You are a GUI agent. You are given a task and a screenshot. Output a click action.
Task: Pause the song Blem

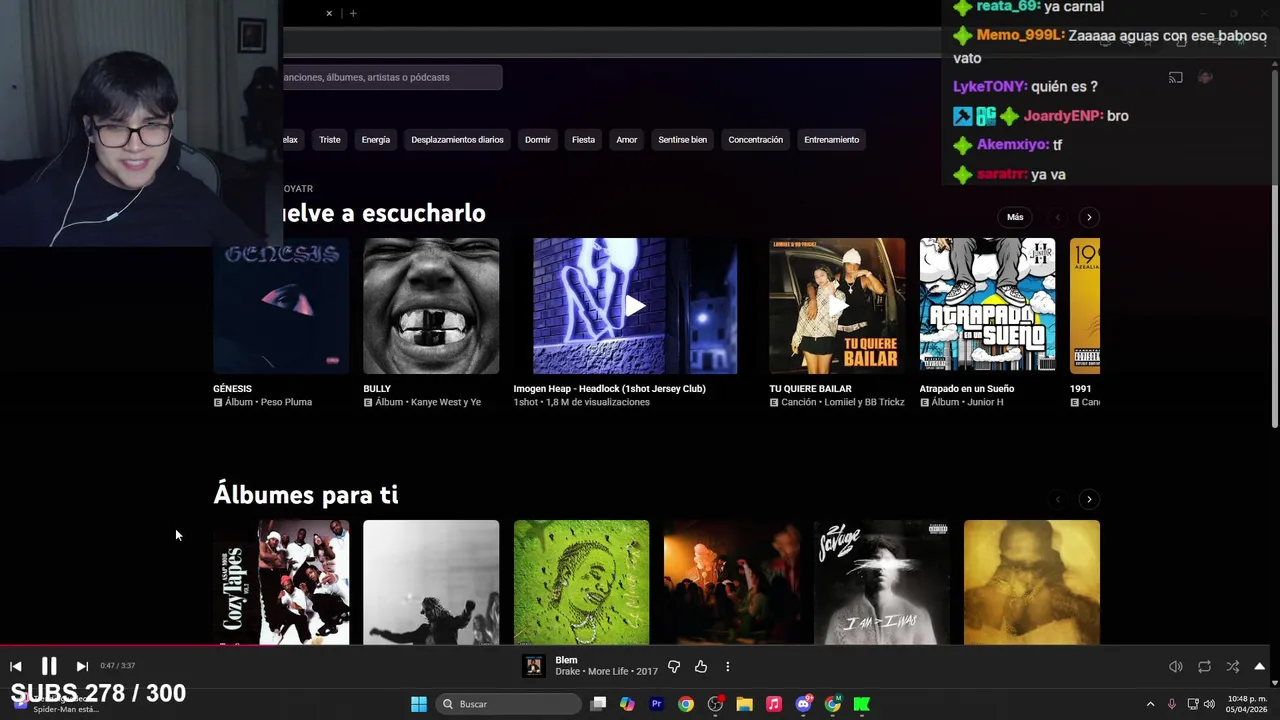tap(49, 666)
